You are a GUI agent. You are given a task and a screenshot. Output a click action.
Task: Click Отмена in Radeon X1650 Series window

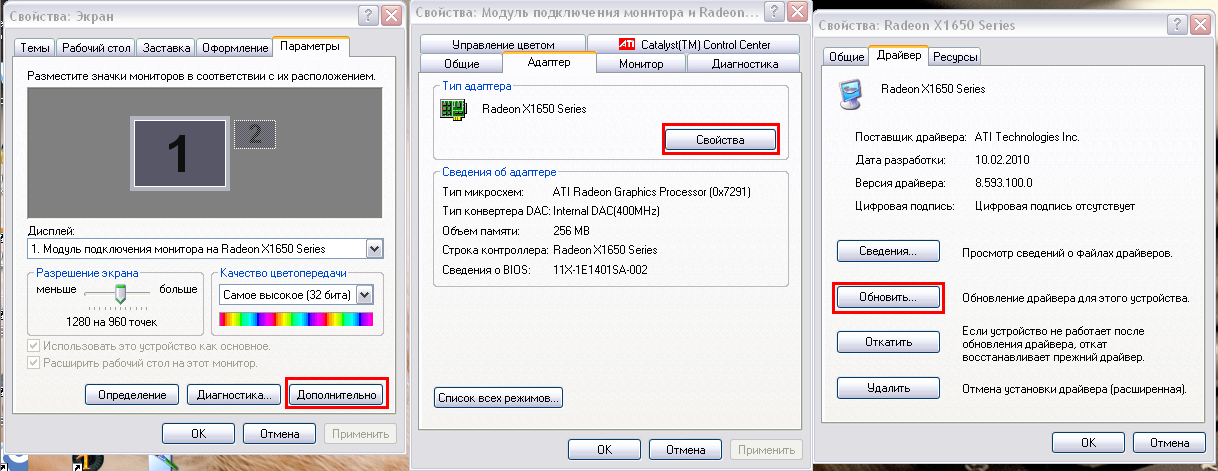click(1170, 441)
